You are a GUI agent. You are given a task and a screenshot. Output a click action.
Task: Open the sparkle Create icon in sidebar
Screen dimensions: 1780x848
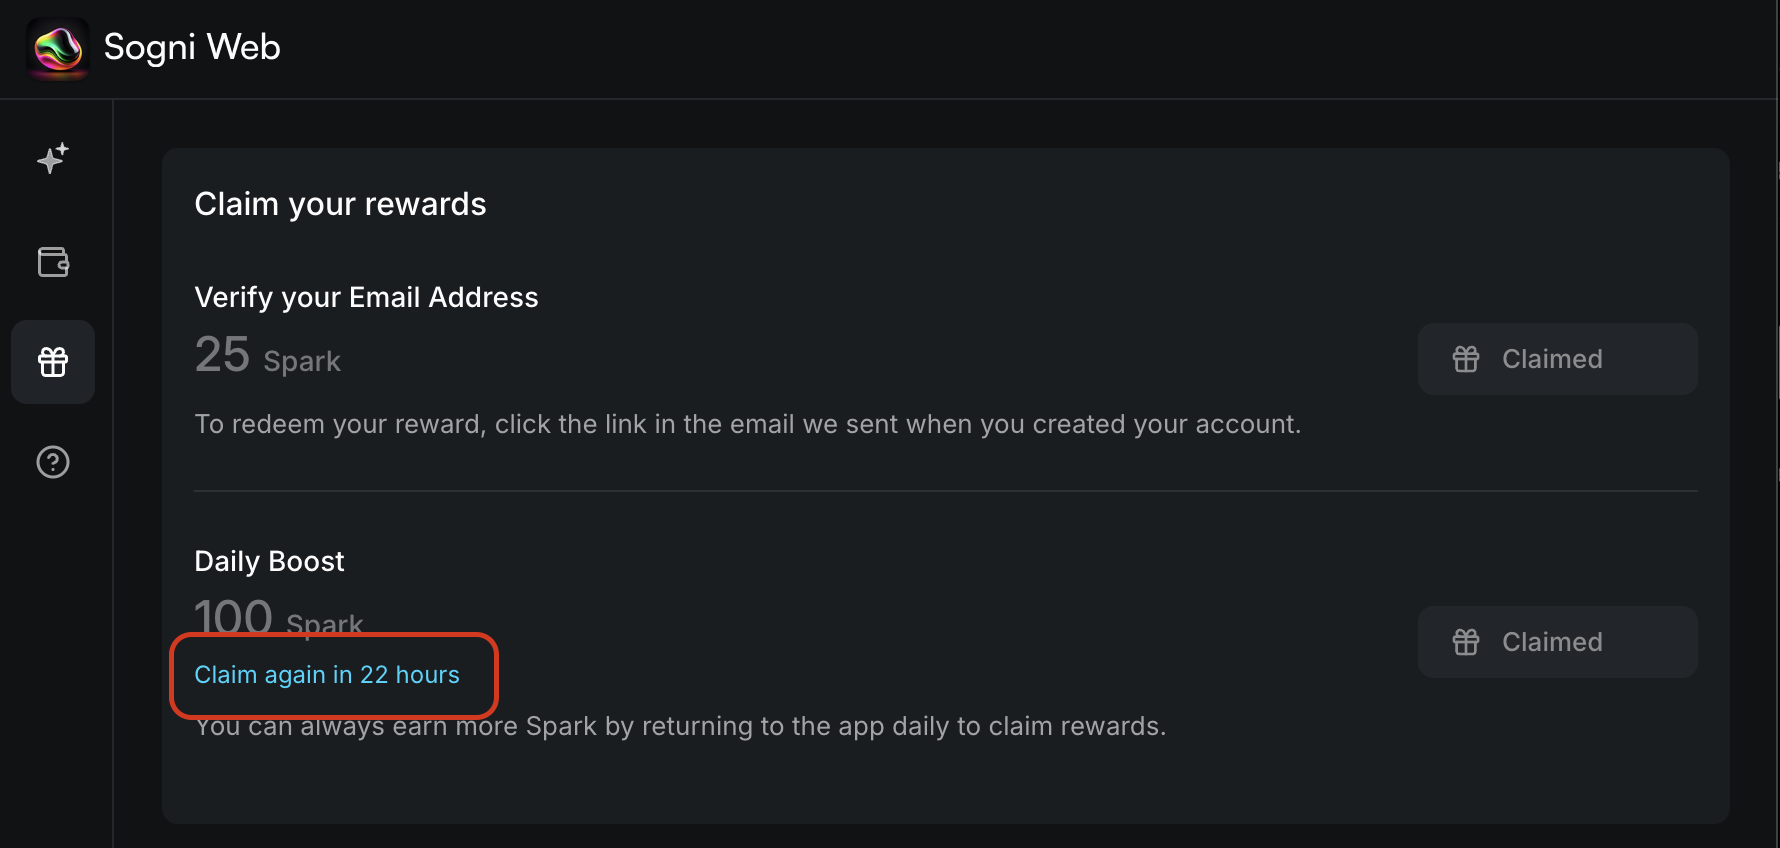coord(53,158)
